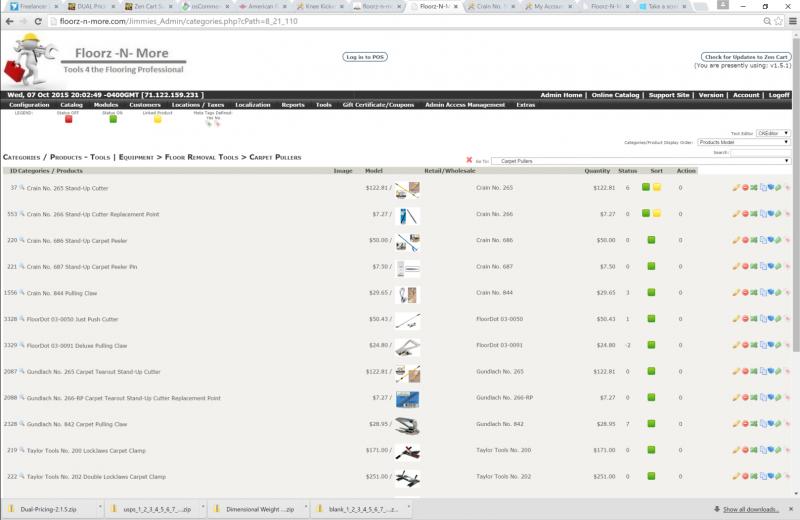
Task: Bookmark page using the star icon
Action: coord(779,21)
